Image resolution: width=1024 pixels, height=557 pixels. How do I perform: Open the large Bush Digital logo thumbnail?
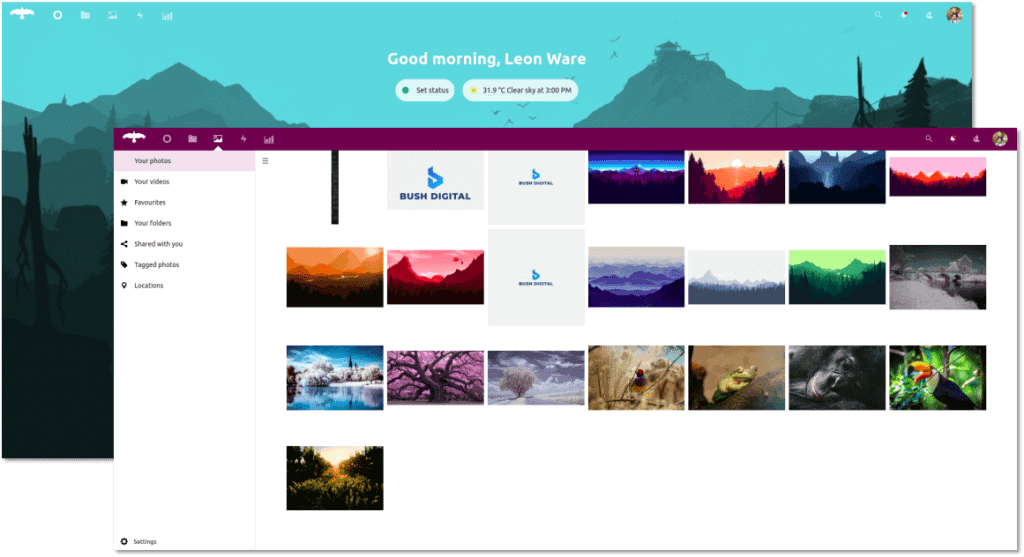436,180
